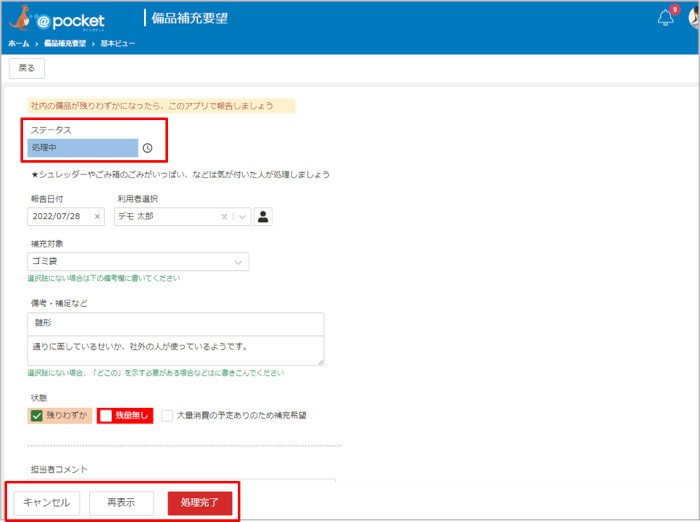This screenshot has width=700, height=522.
Task: Clear the selected user デモ 太郎
Action: point(224,217)
